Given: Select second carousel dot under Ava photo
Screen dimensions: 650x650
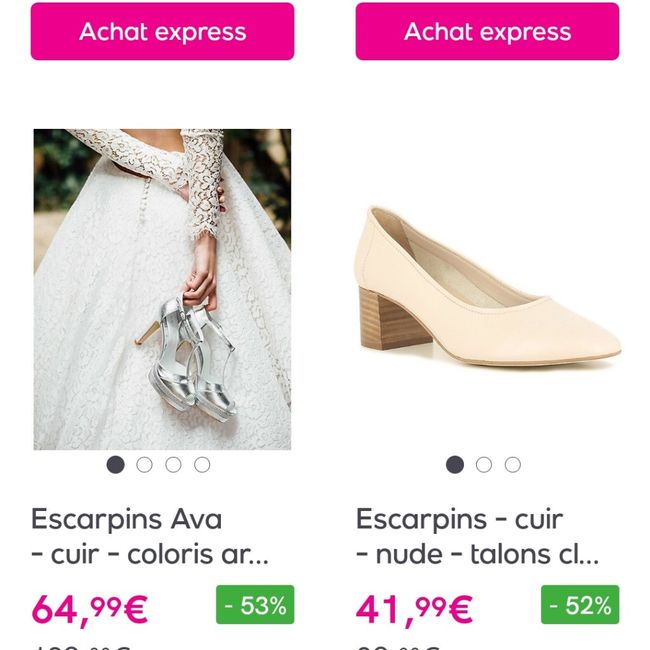Looking at the screenshot, I should click(145, 464).
